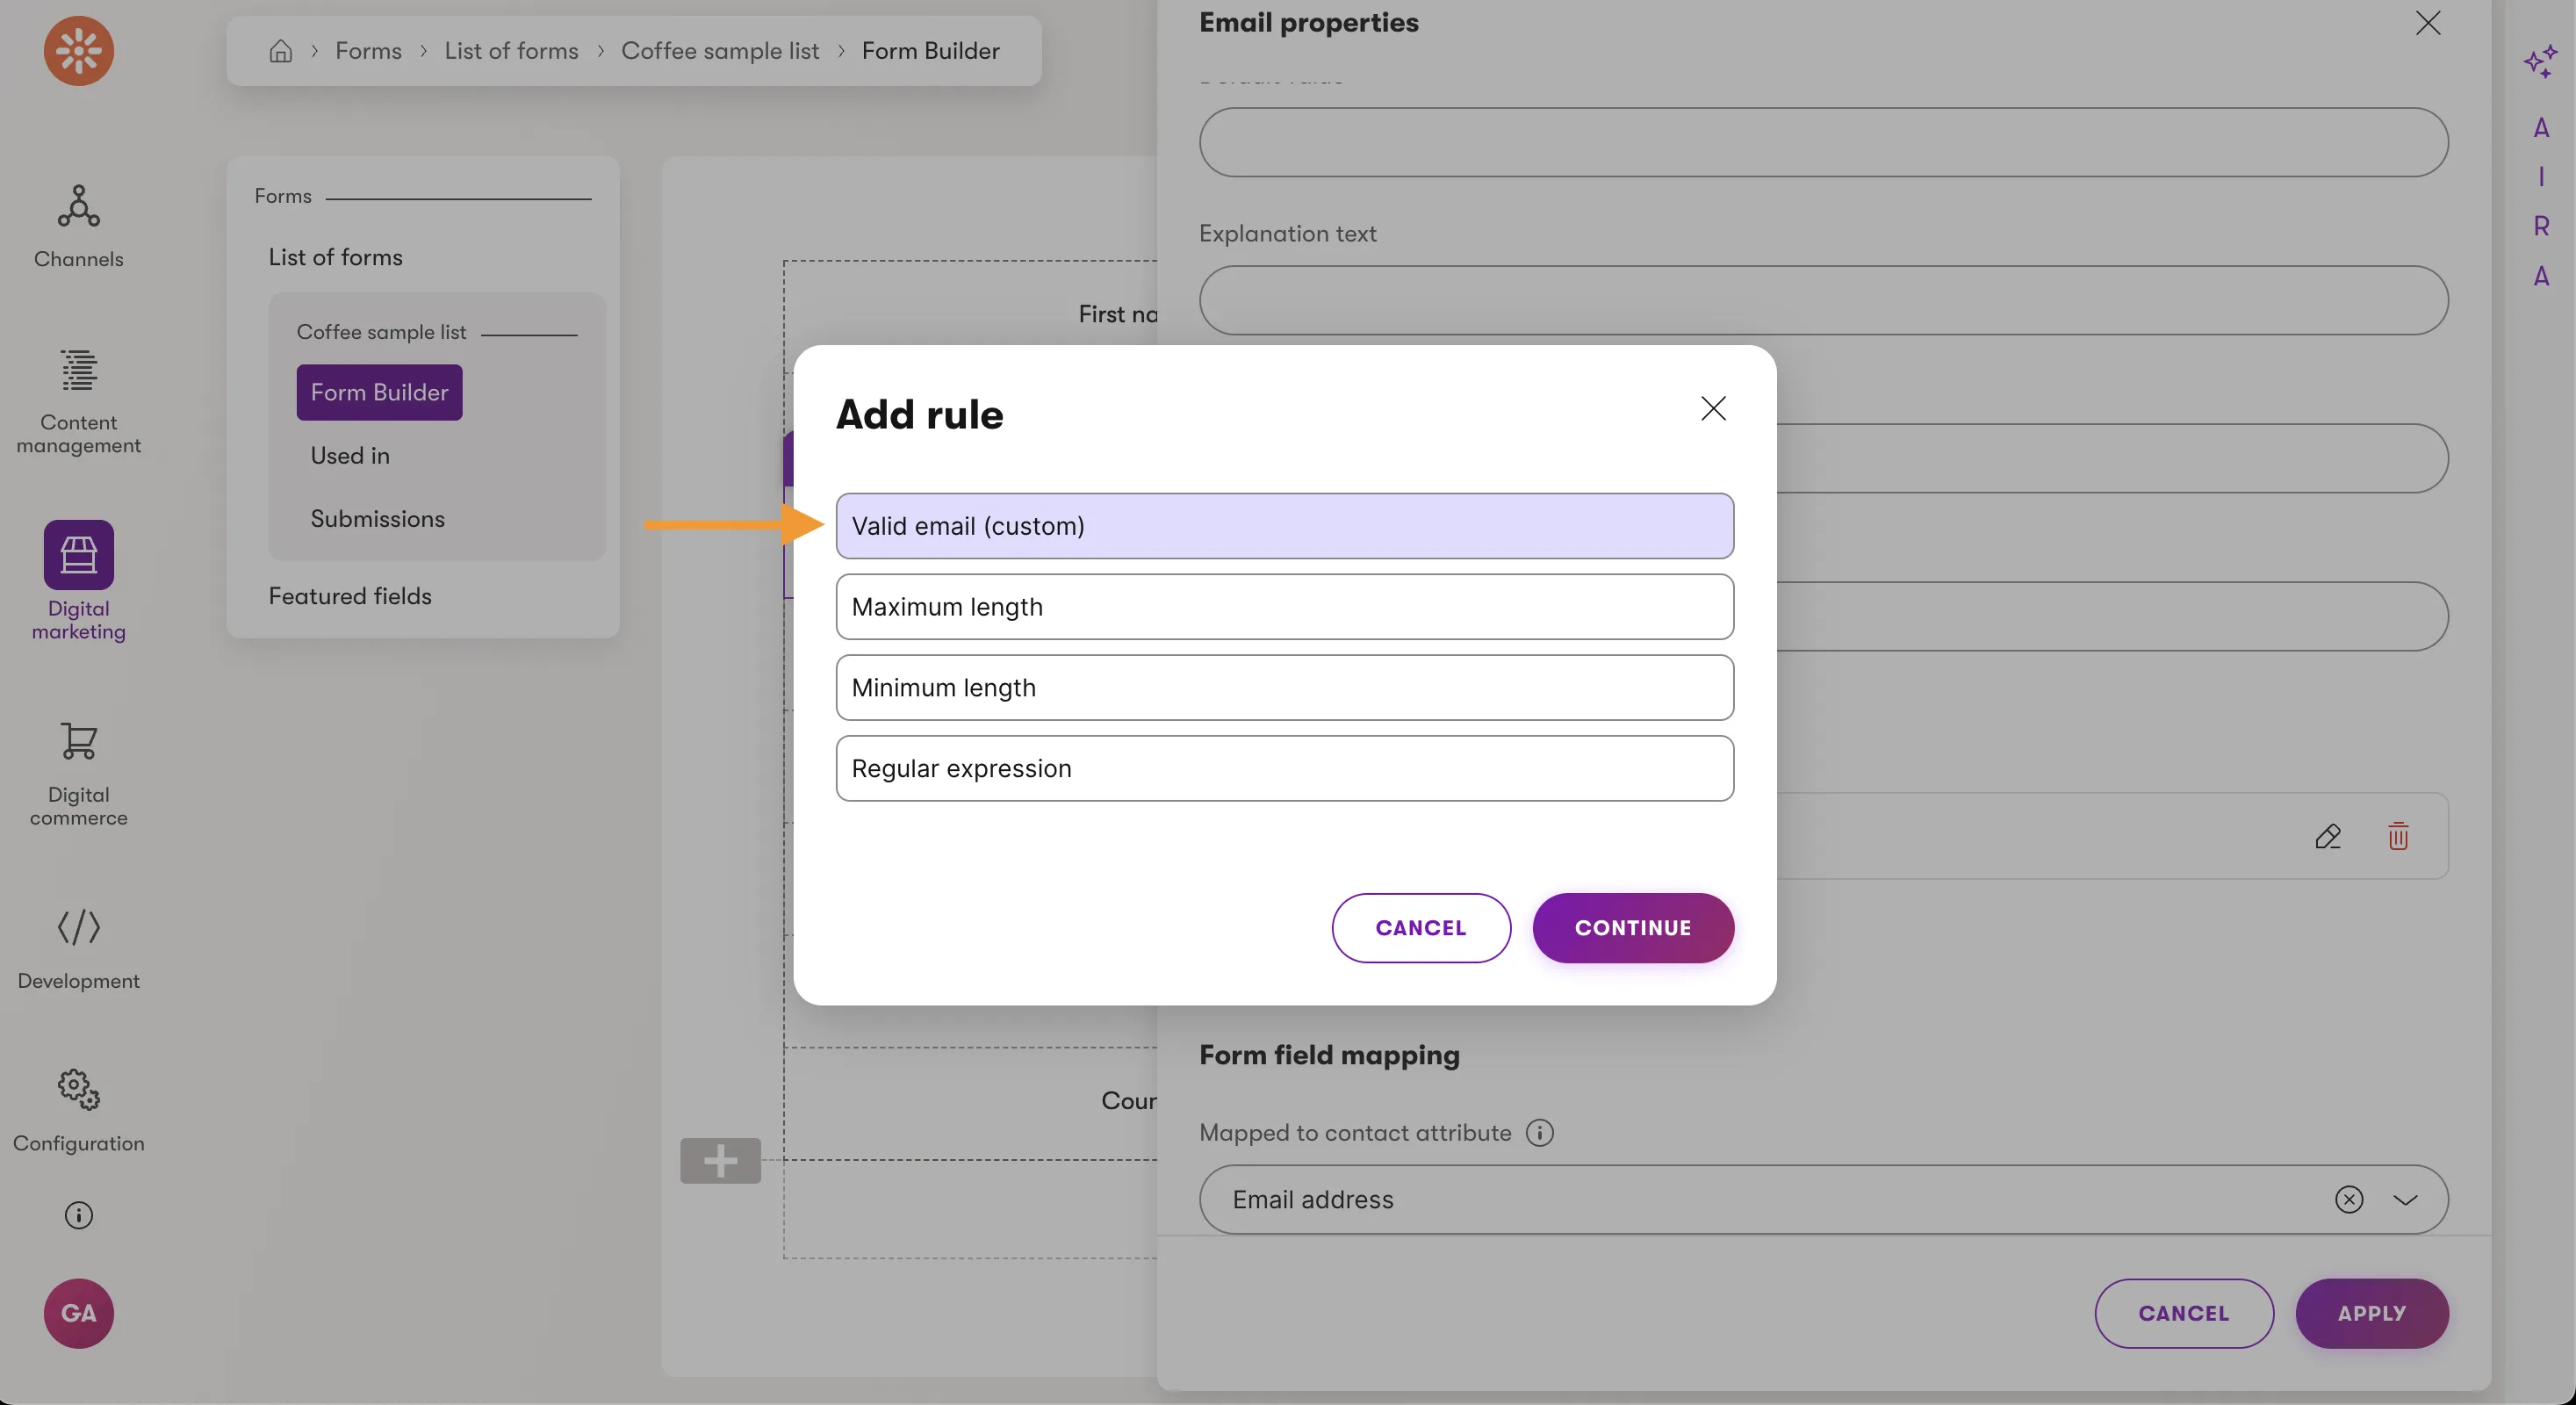Screen dimensions: 2576x1405
Task: Click the edit pencil icon for rule
Action: tap(2327, 836)
